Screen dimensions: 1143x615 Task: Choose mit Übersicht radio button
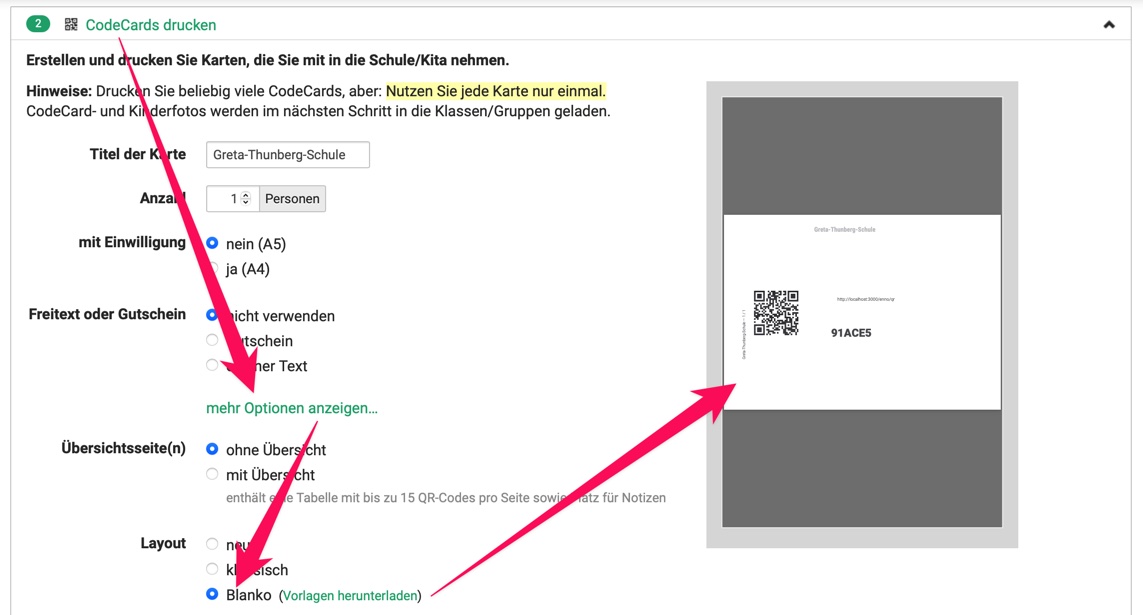tap(212, 474)
